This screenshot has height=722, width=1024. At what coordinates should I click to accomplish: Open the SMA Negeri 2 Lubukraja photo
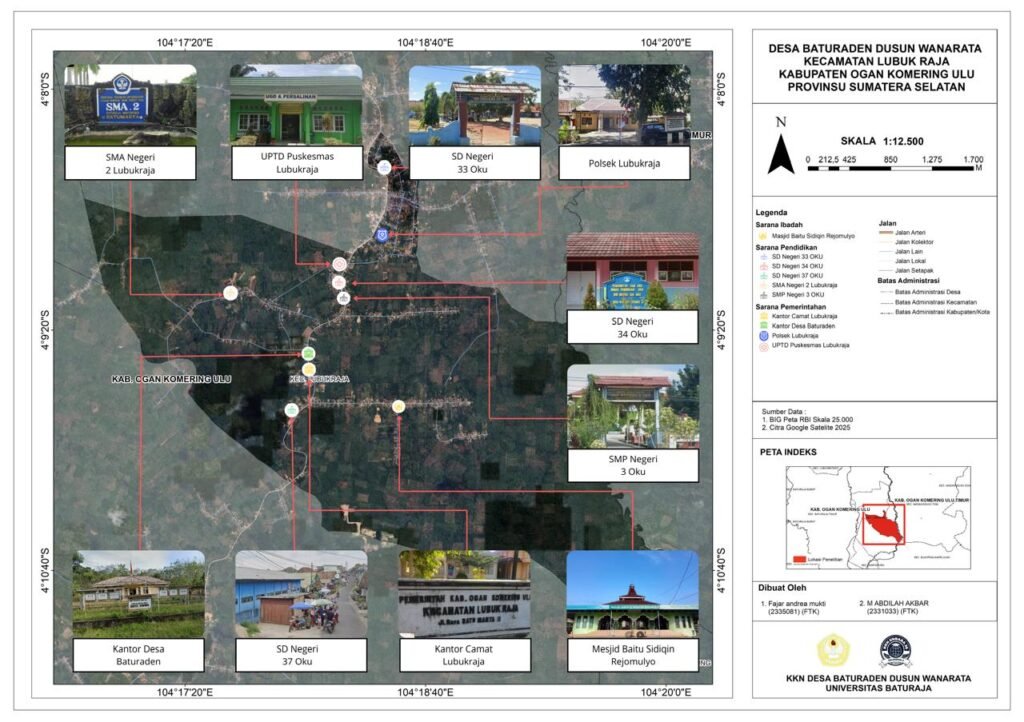130,105
